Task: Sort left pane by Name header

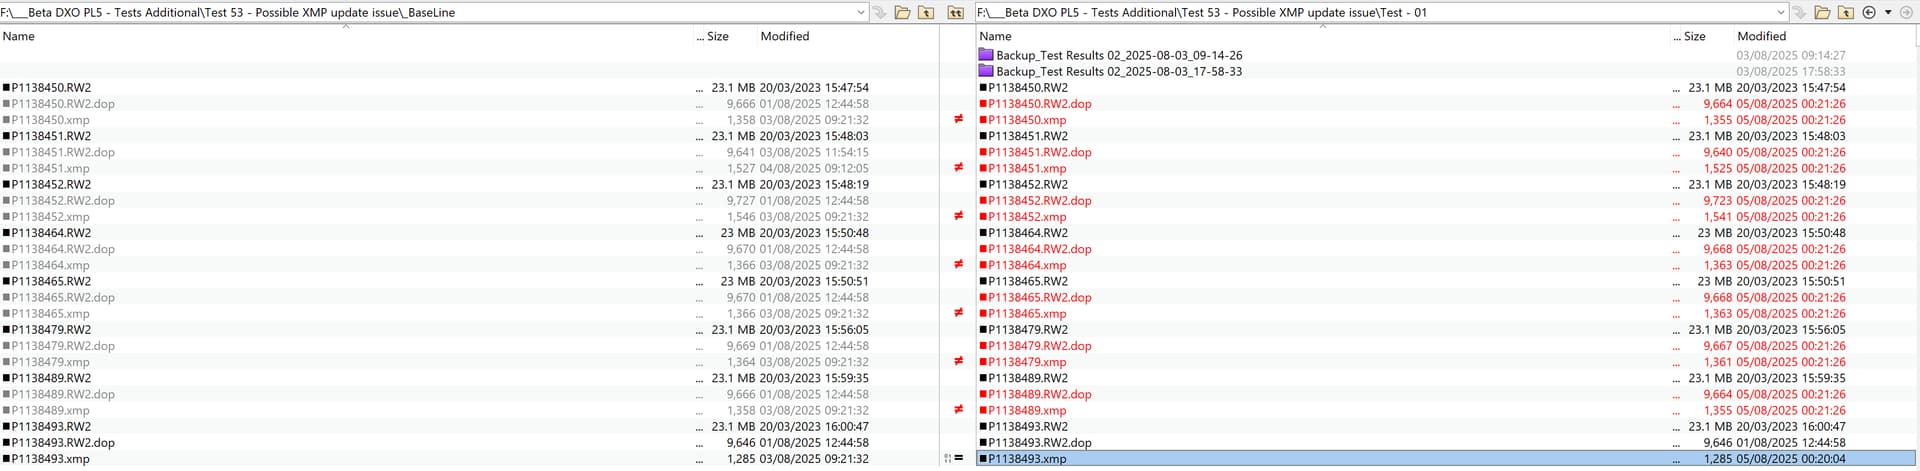Action: 19,36
